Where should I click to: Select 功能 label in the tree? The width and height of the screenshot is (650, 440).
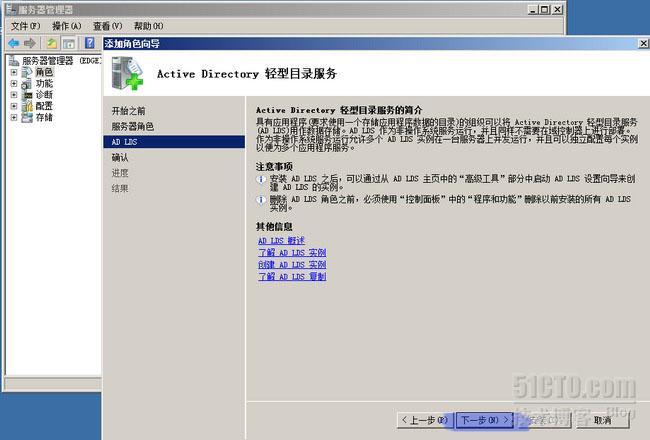[x=44, y=84]
